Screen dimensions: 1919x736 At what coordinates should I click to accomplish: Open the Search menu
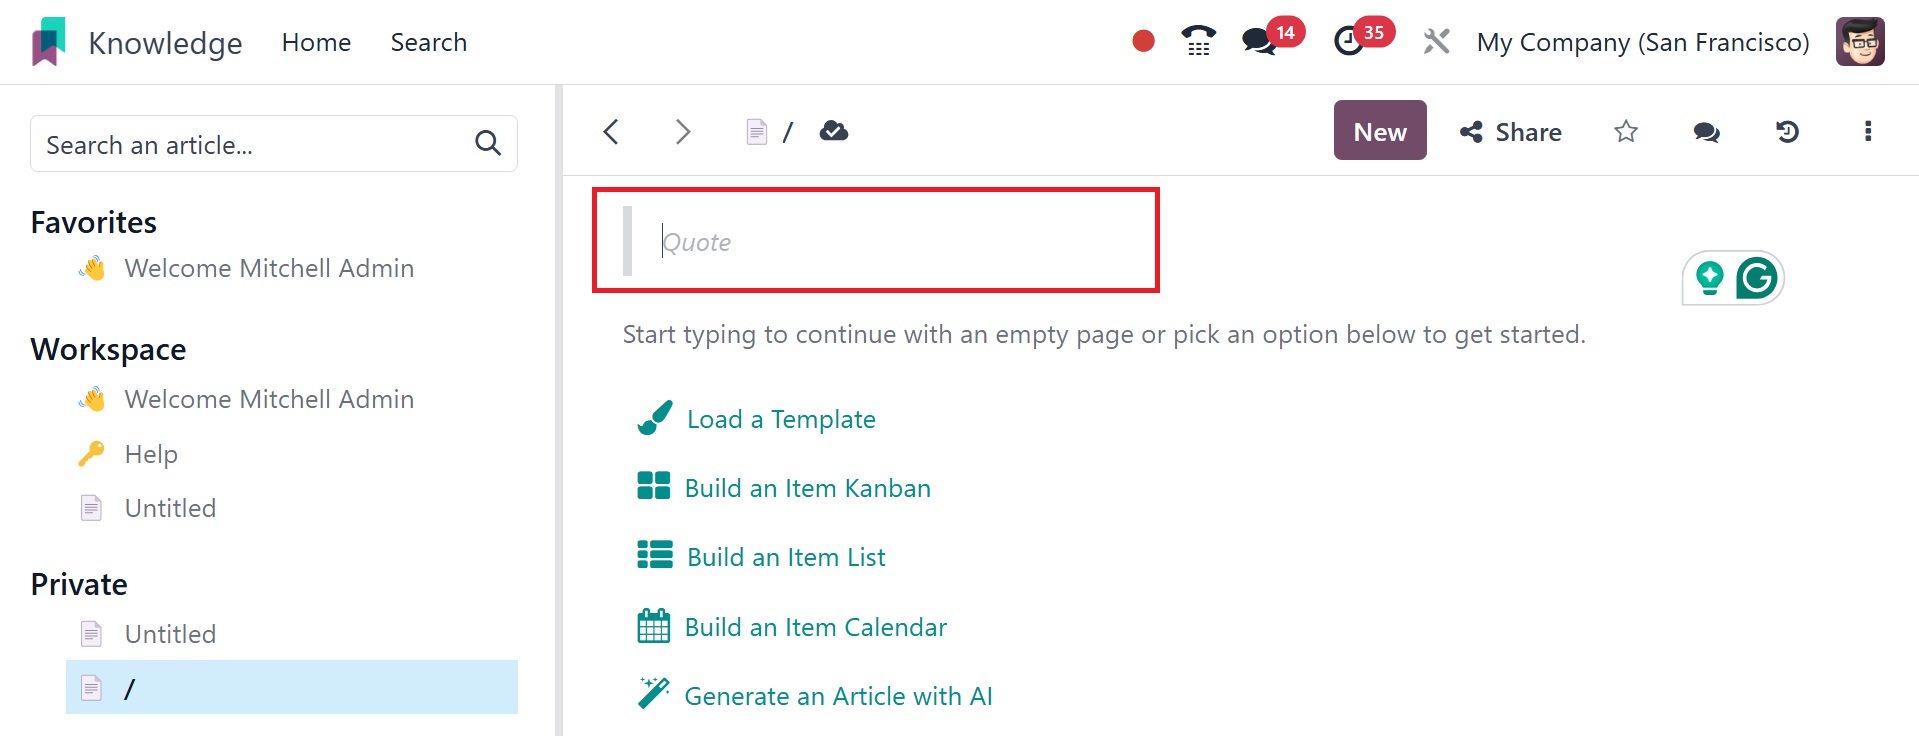point(428,42)
